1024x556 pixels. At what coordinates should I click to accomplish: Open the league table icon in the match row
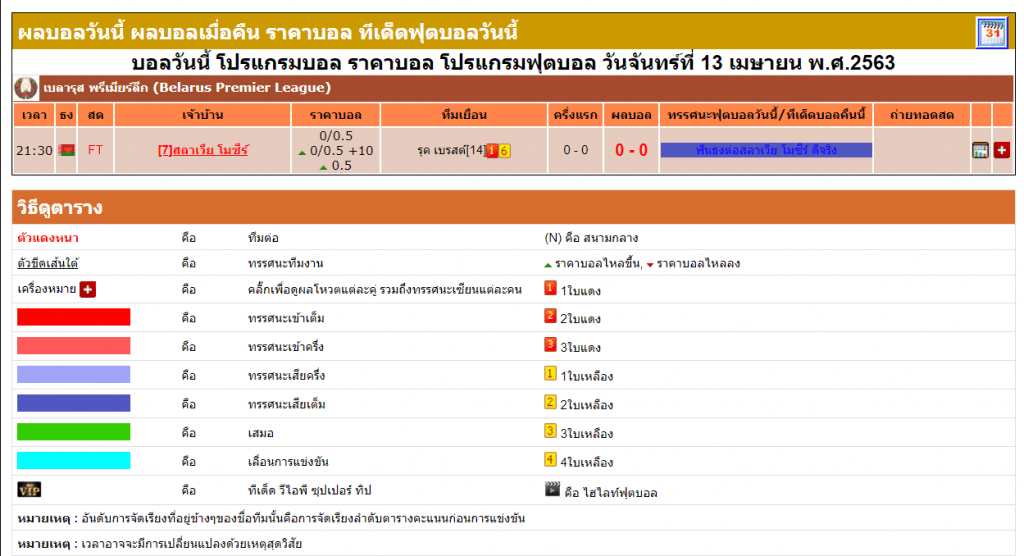tap(980, 150)
